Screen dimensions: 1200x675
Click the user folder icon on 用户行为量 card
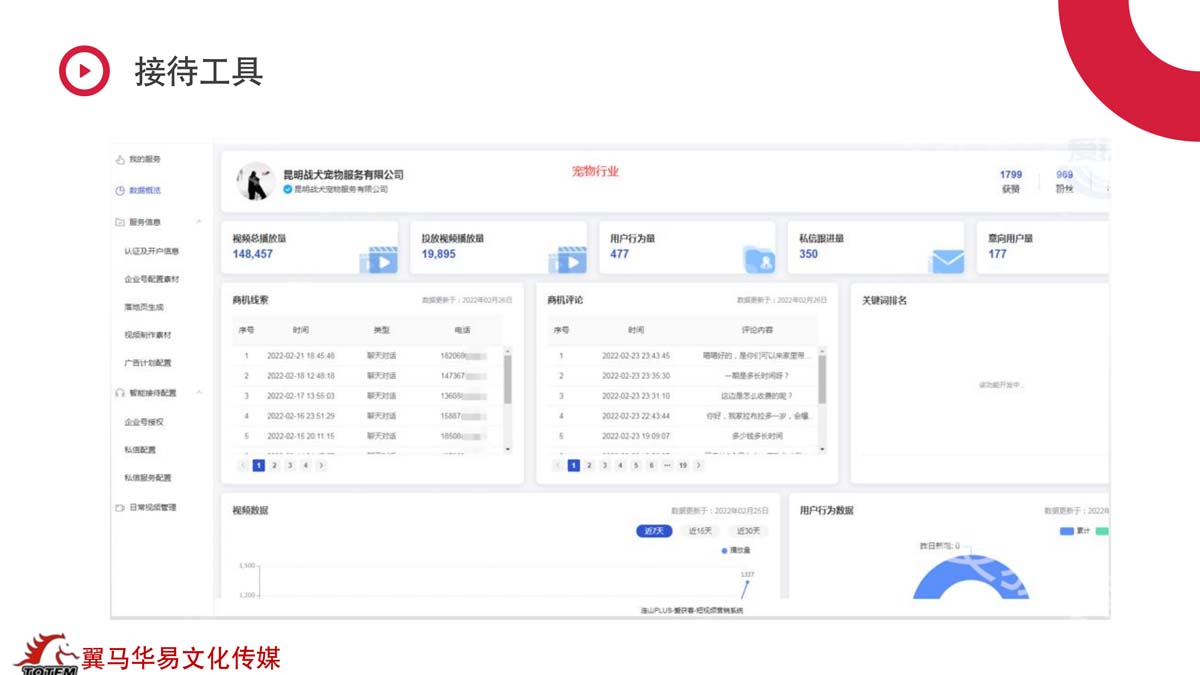760,260
